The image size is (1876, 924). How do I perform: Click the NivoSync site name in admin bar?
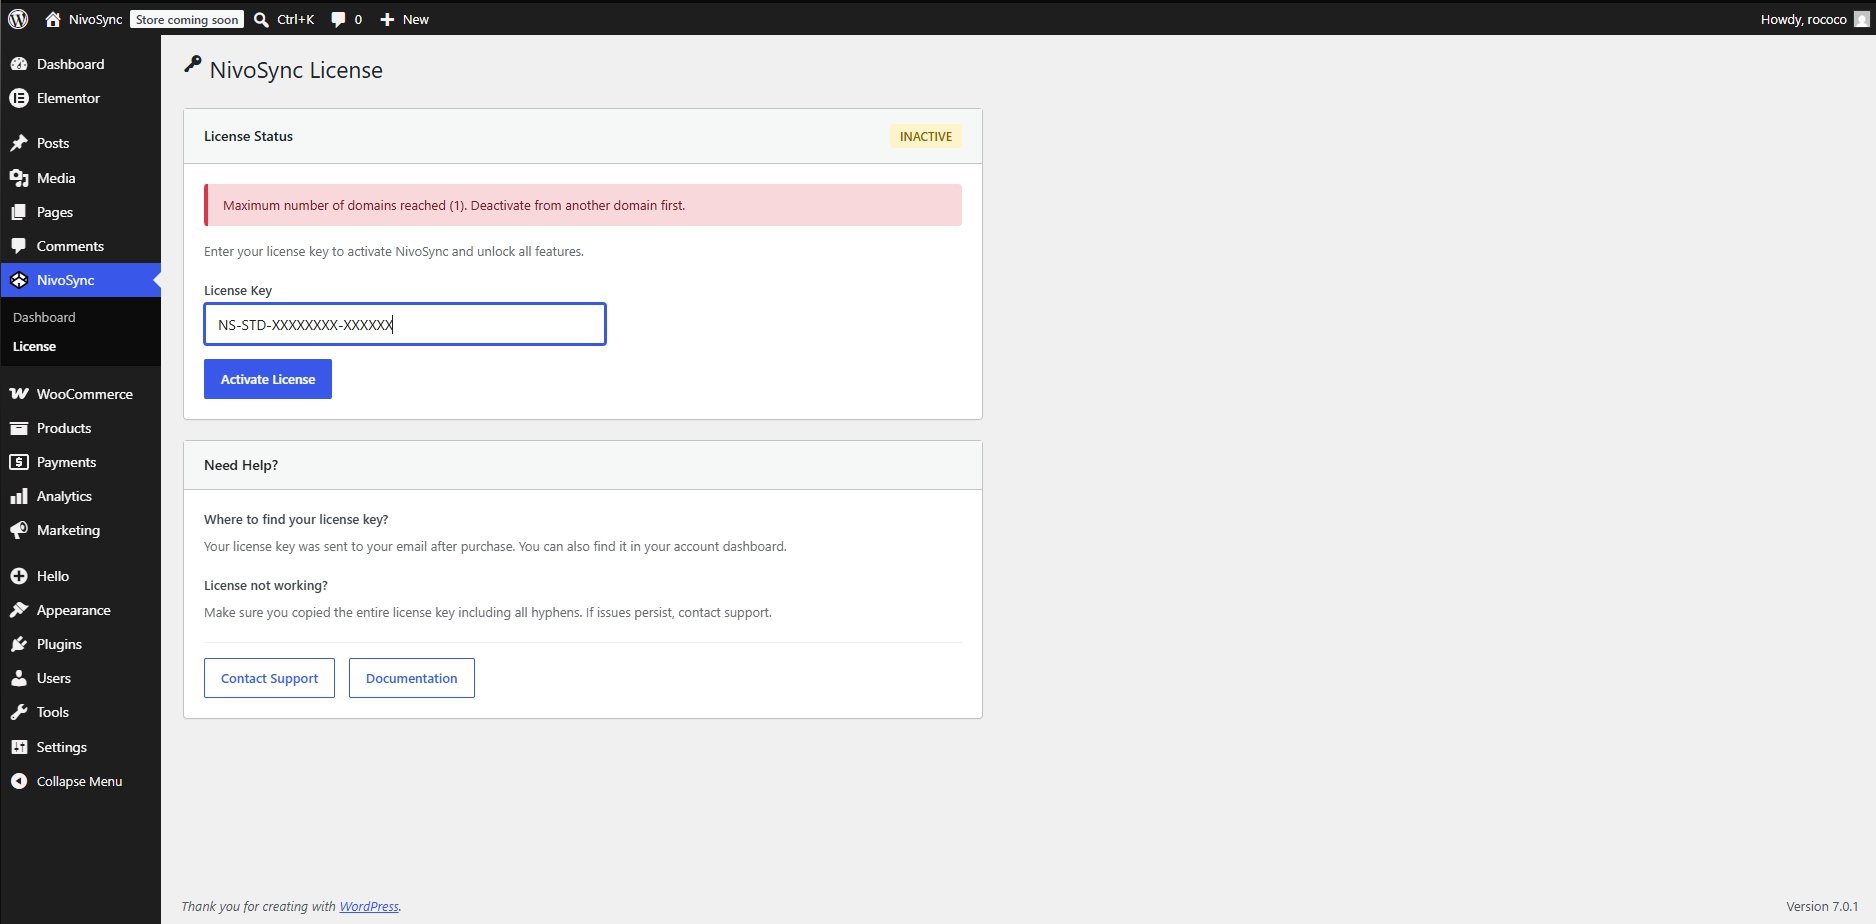(96, 19)
